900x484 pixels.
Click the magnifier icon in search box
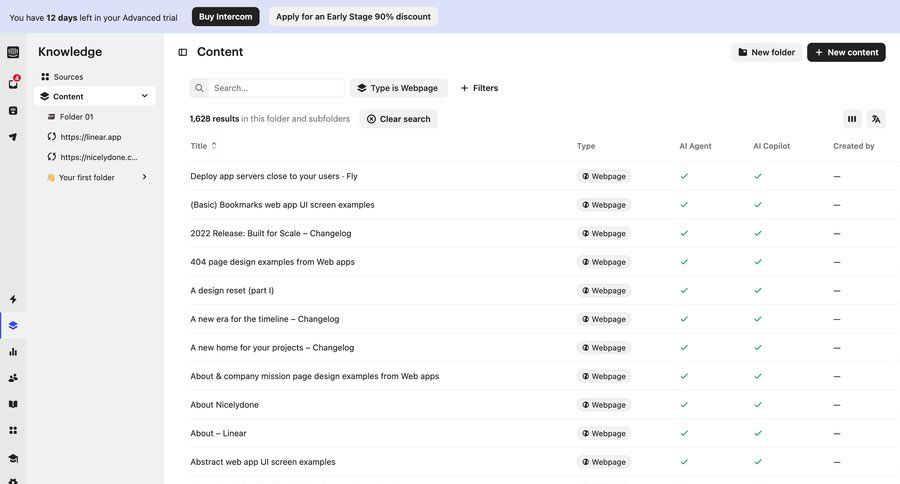[199, 88]
